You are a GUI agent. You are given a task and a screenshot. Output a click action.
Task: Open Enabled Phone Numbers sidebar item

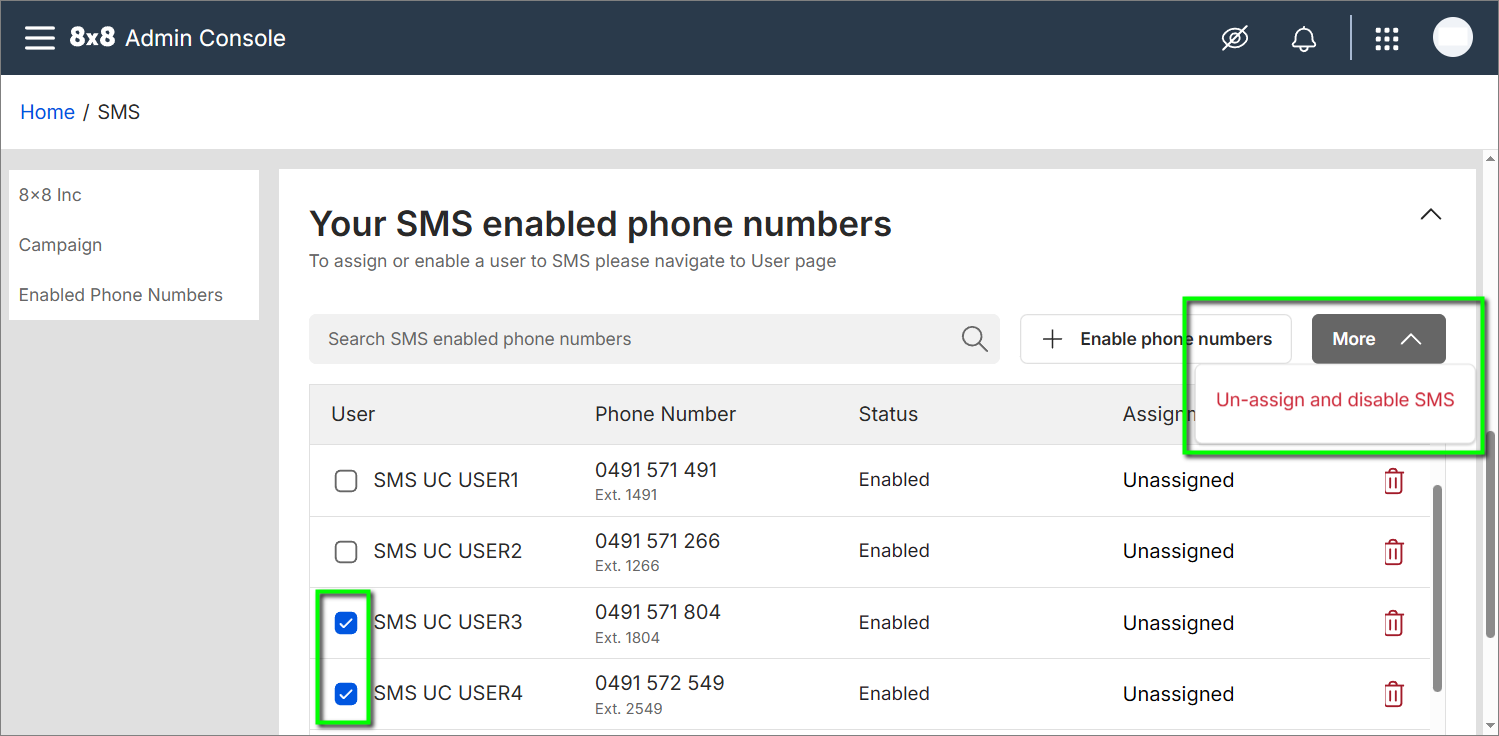[x=121, y=295]
